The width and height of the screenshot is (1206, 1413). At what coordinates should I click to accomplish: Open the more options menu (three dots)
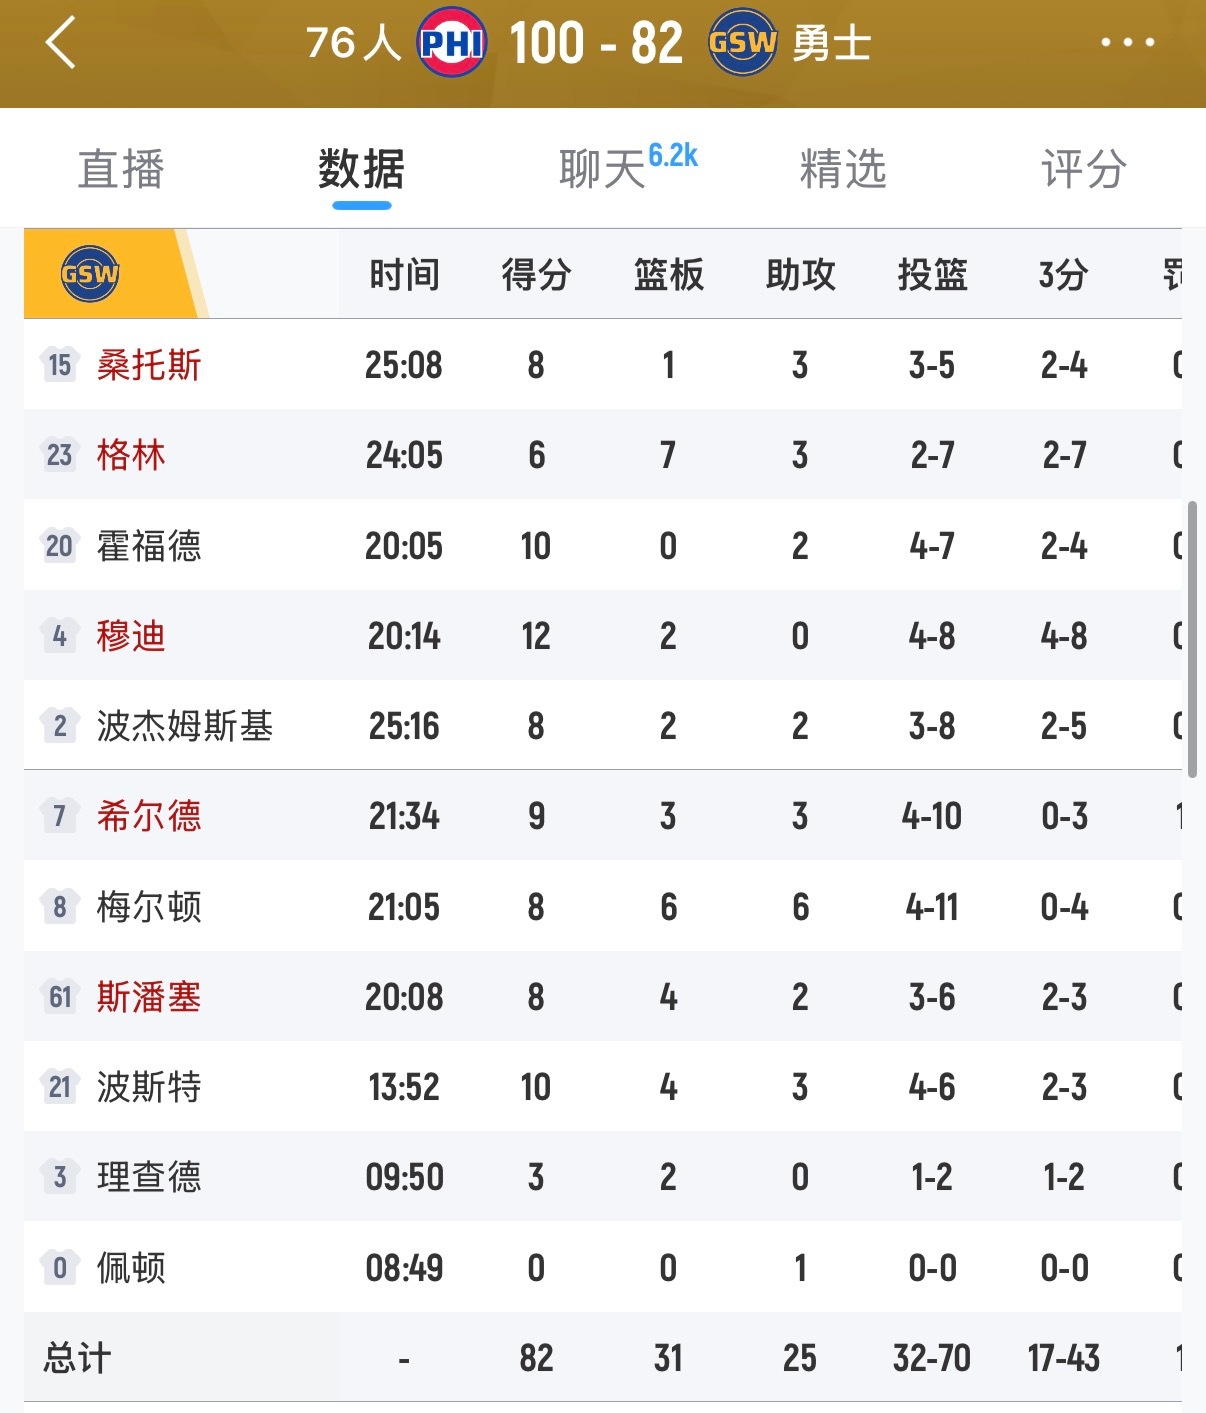[x=1128, y=41]
